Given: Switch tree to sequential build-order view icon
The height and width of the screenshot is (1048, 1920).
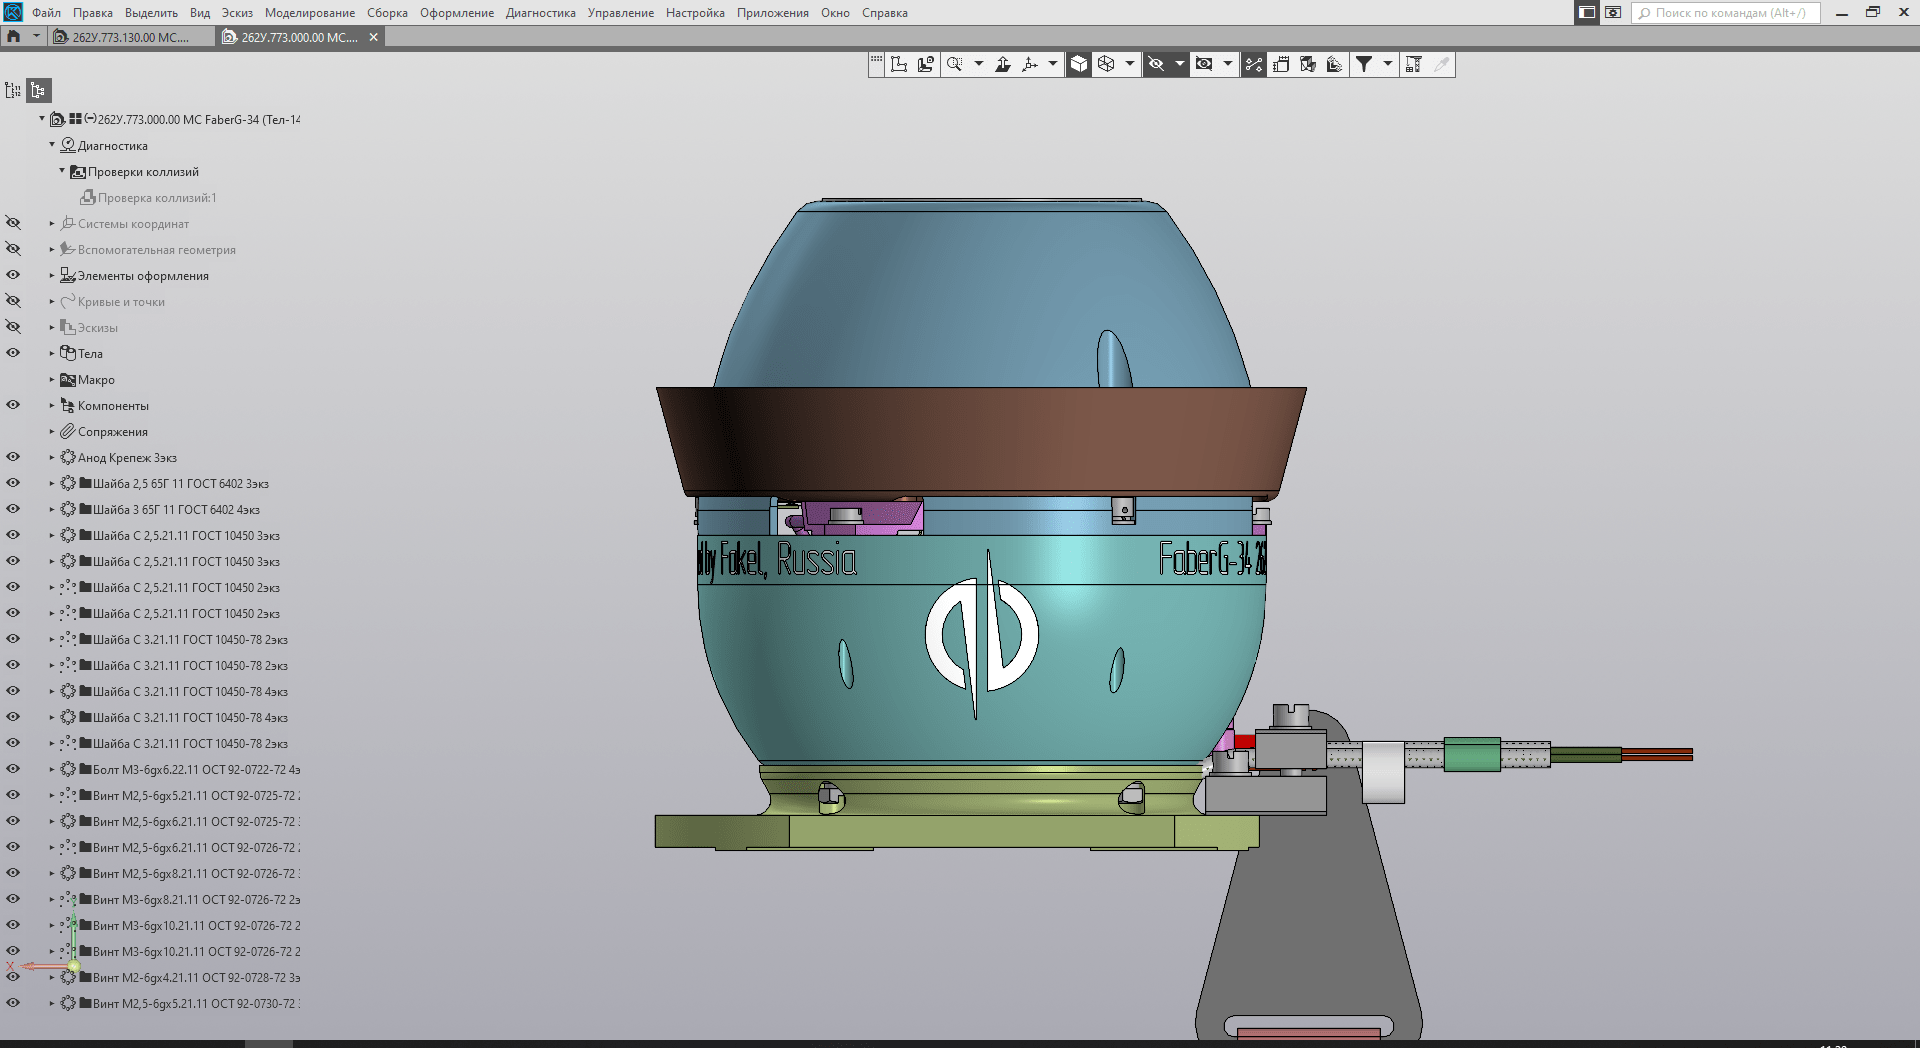Looking at the screenshot, I should point(13,90).
